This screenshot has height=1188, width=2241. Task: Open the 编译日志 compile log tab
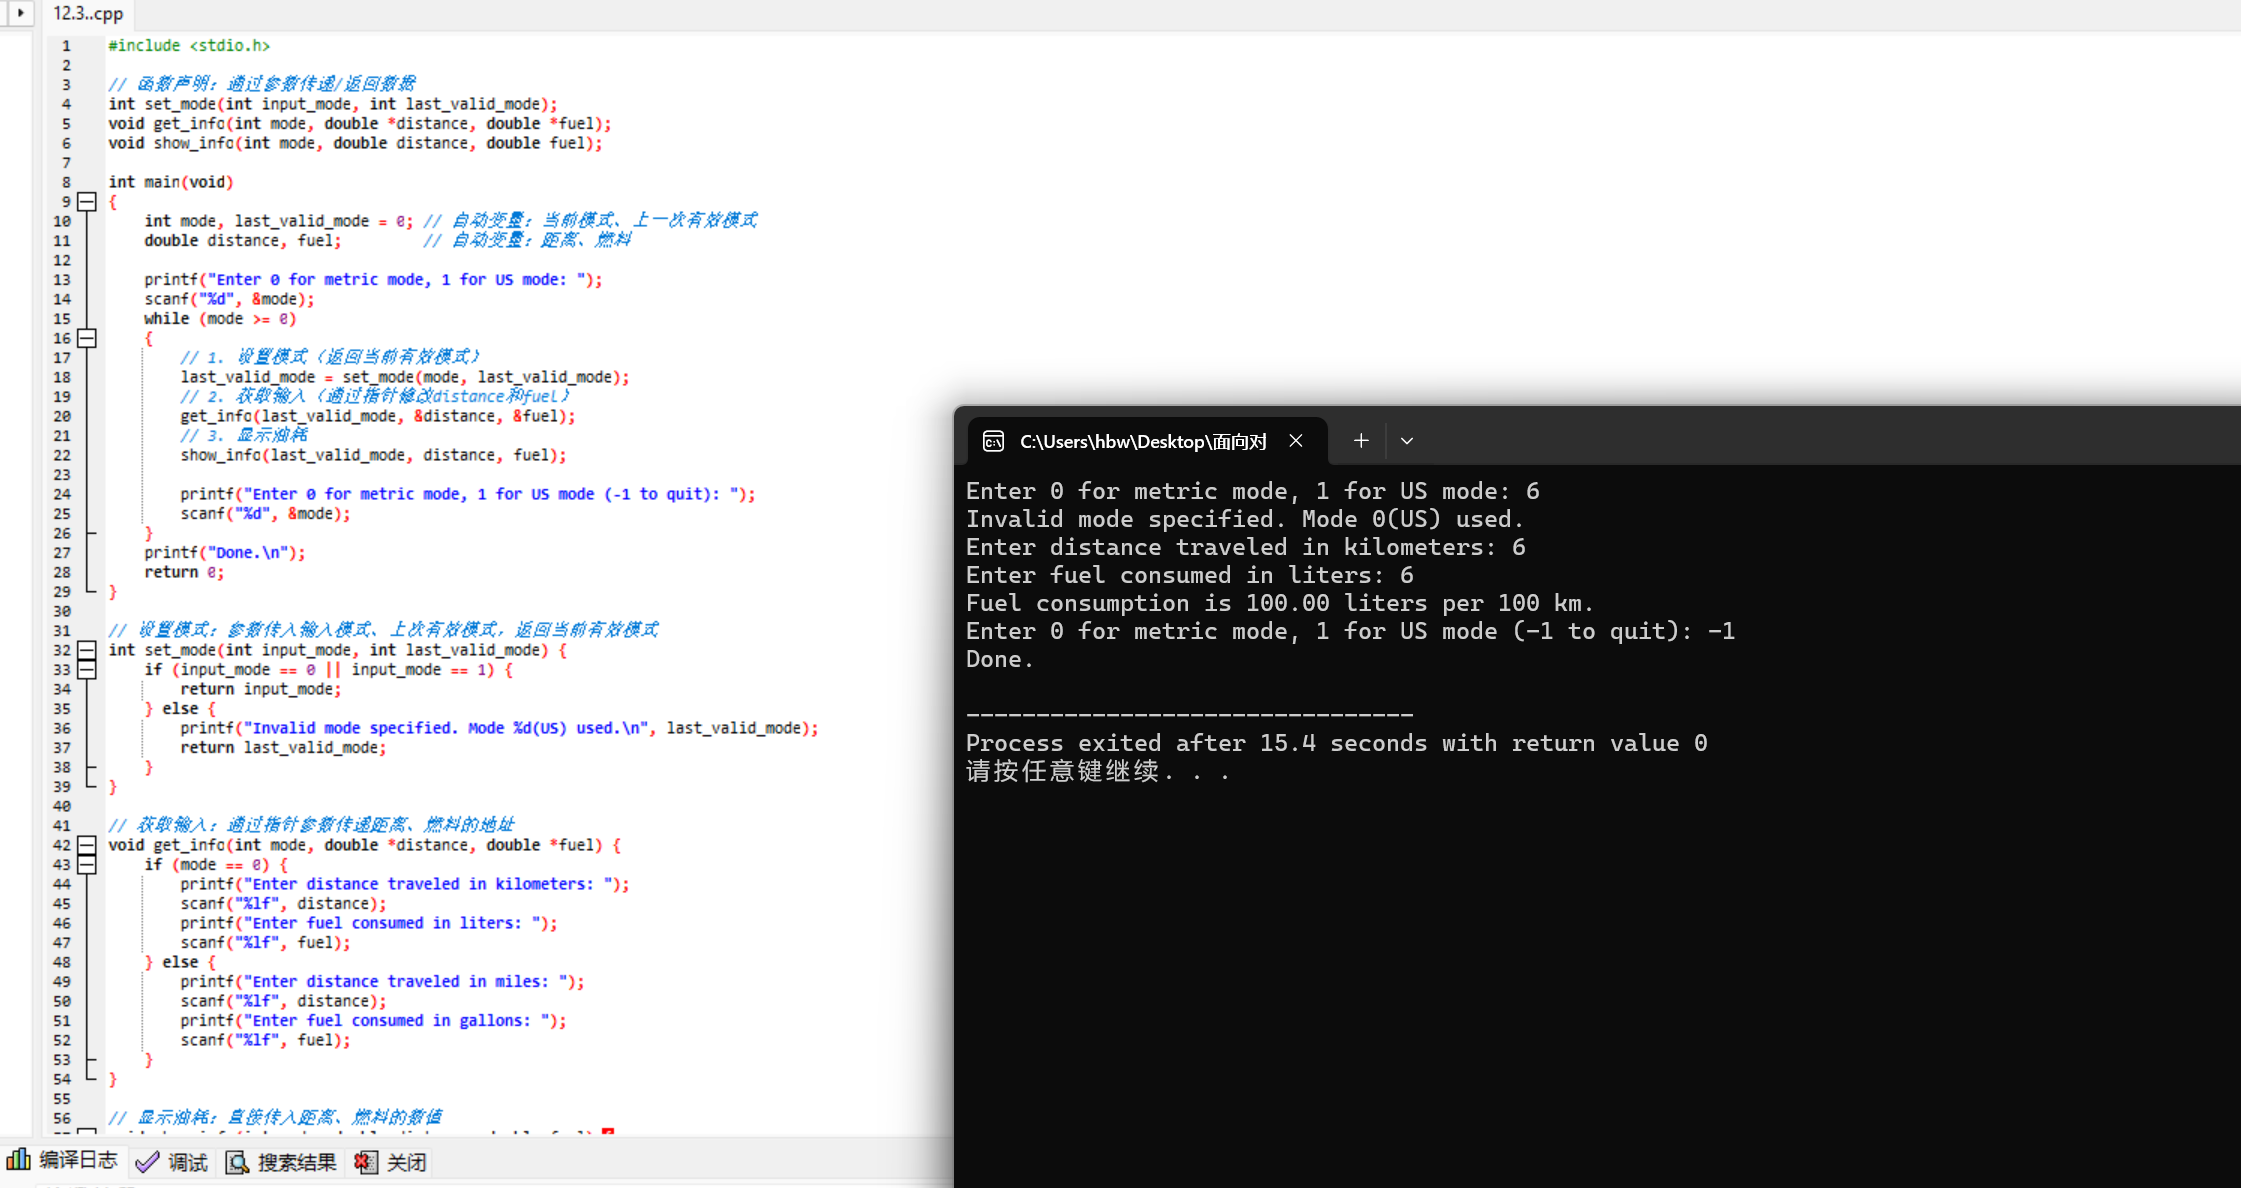[x=78, y=1161]
